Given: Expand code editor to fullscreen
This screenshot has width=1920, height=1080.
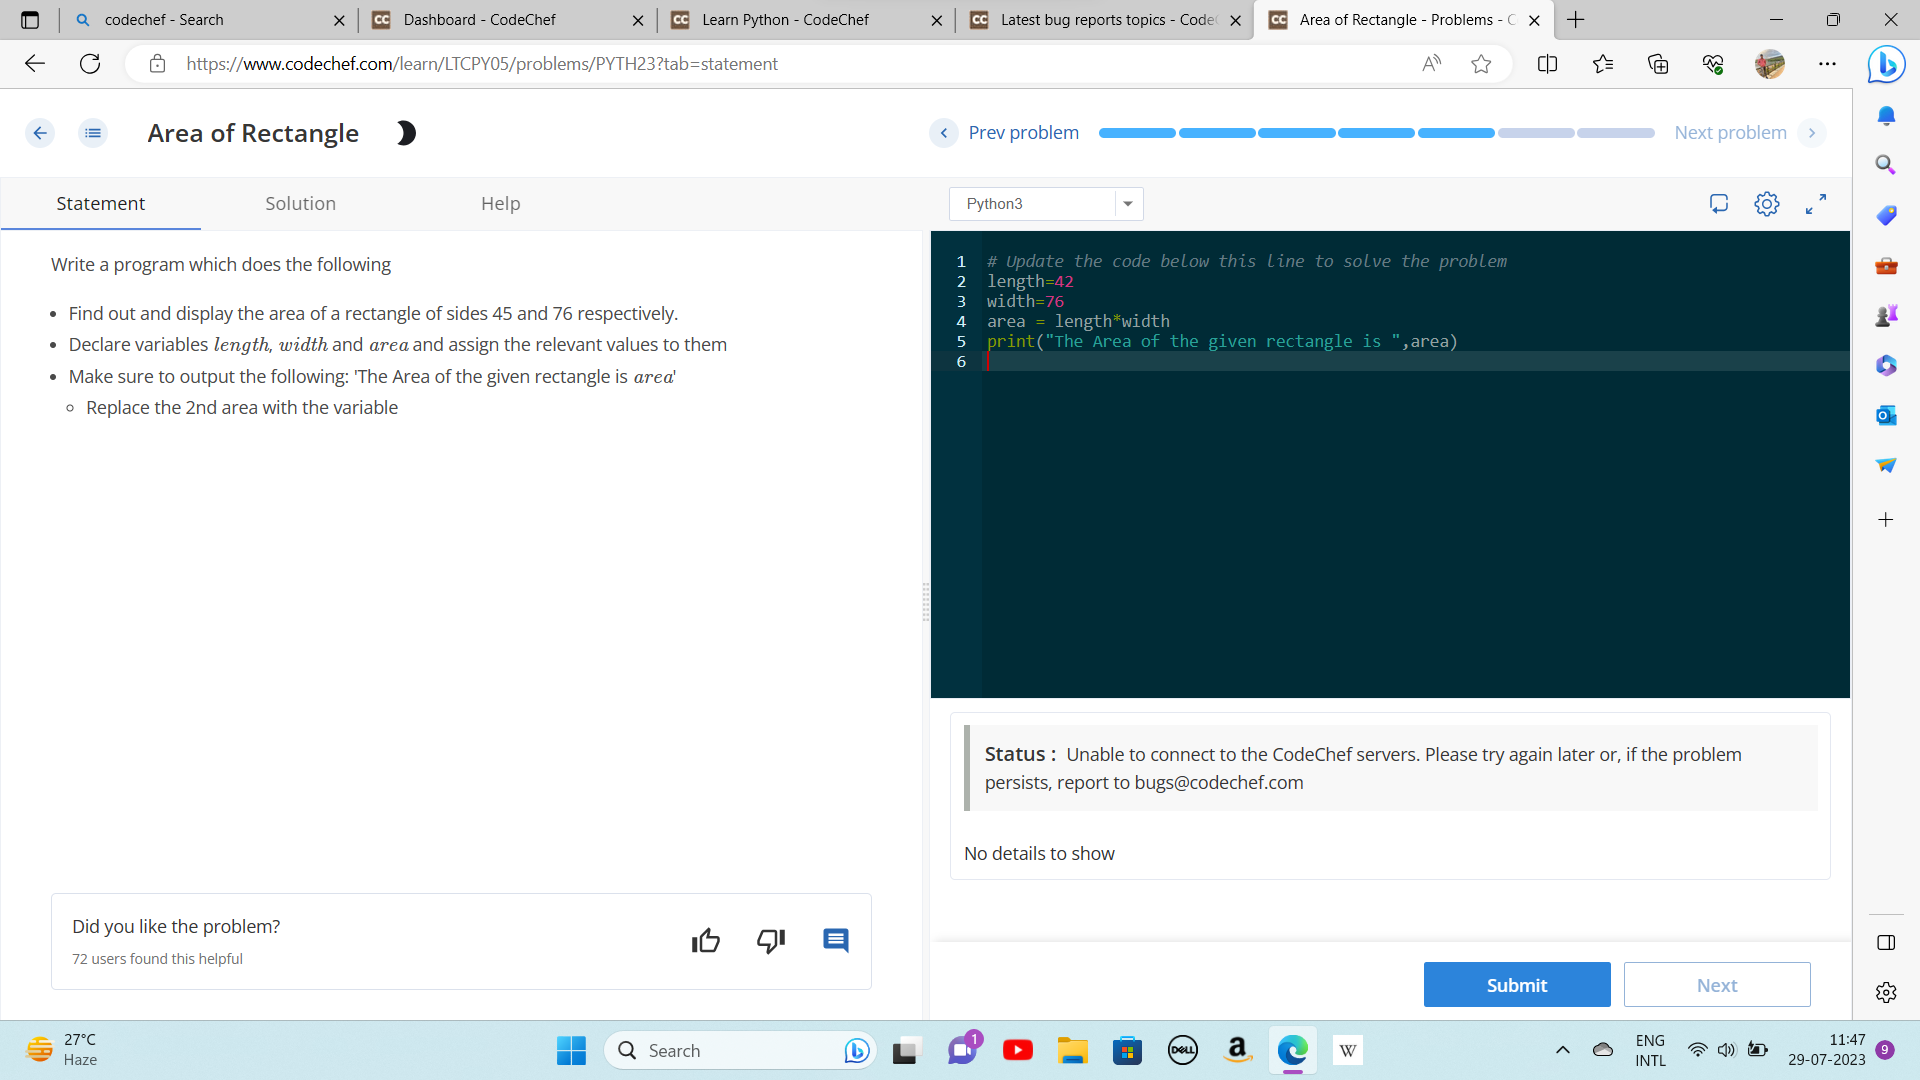Looking at the screenshot, I should point(1816,204).
